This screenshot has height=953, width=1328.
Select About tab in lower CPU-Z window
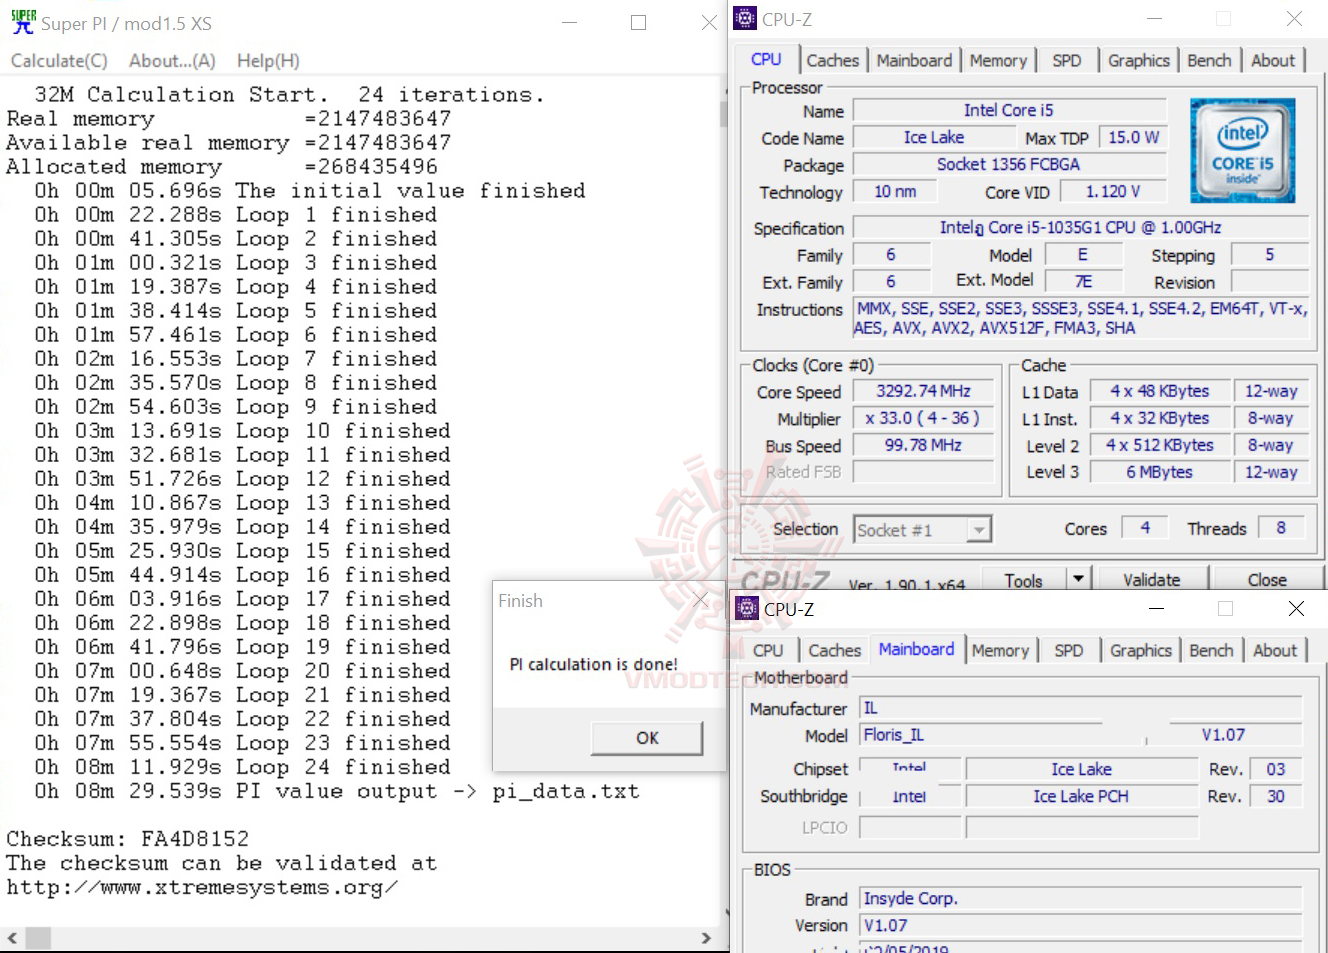point(1275,650)
